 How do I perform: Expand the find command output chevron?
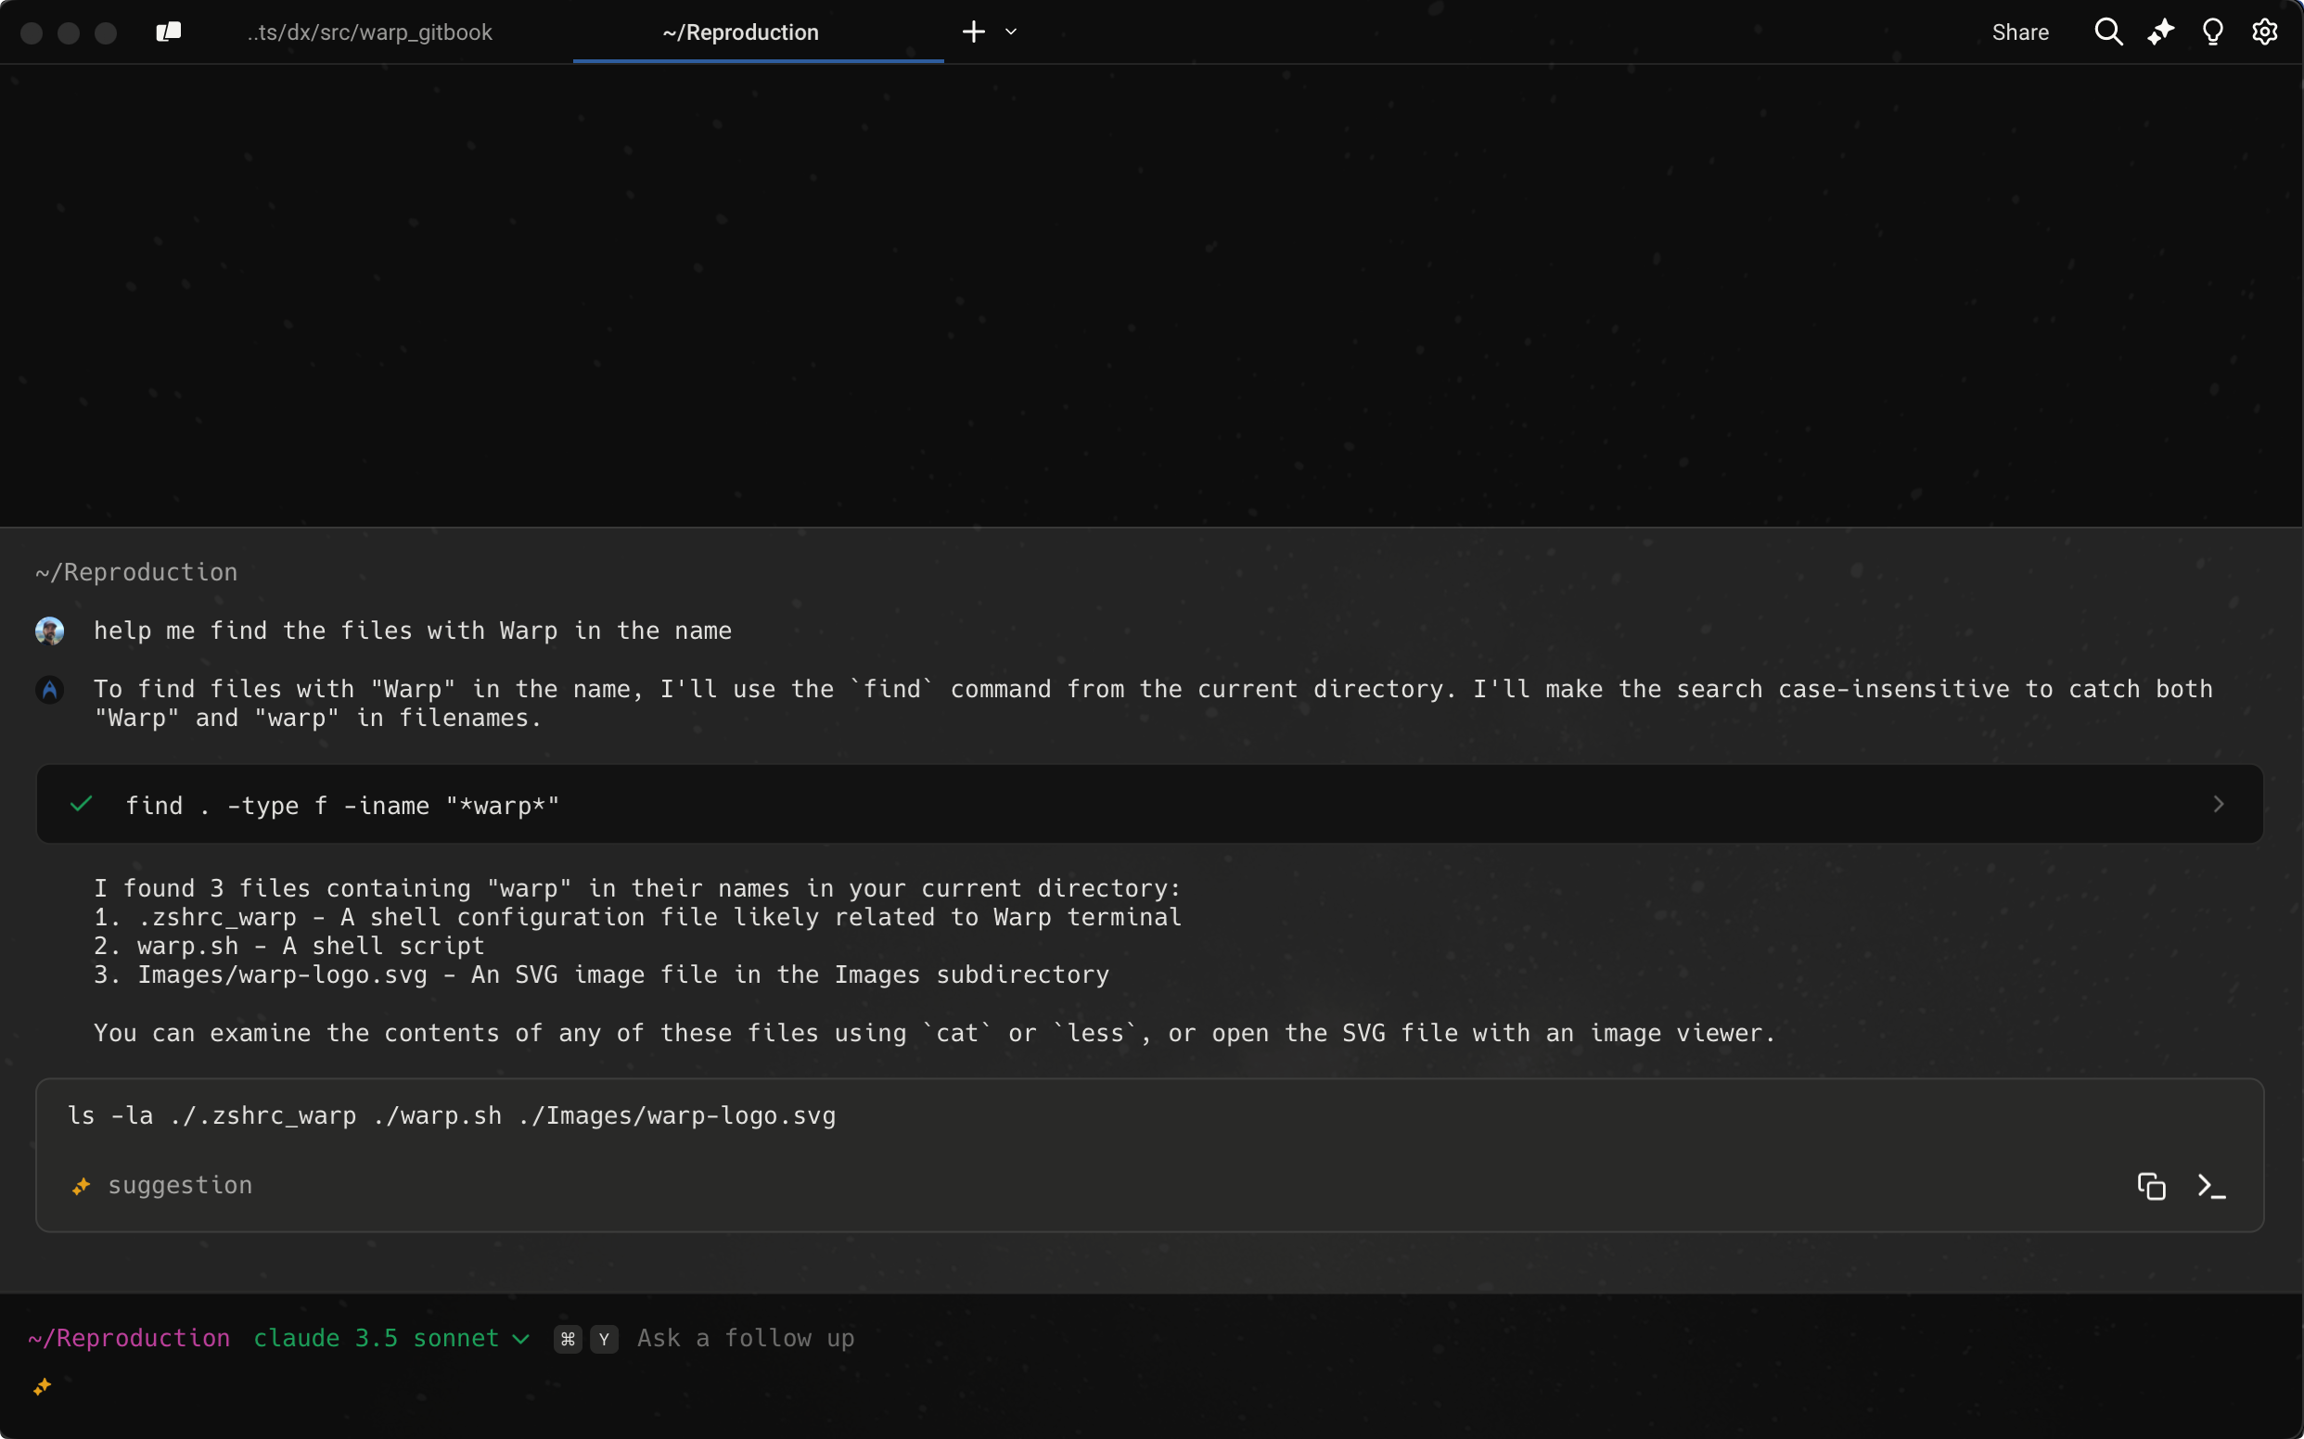click(x=2218, y=804)
